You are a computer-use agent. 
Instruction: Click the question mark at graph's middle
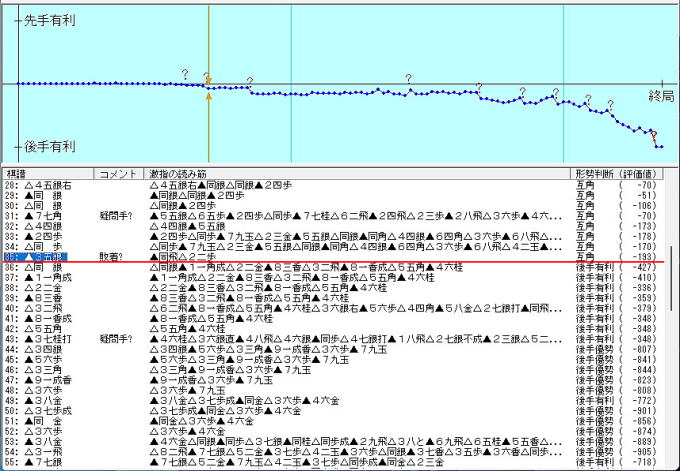408,78
